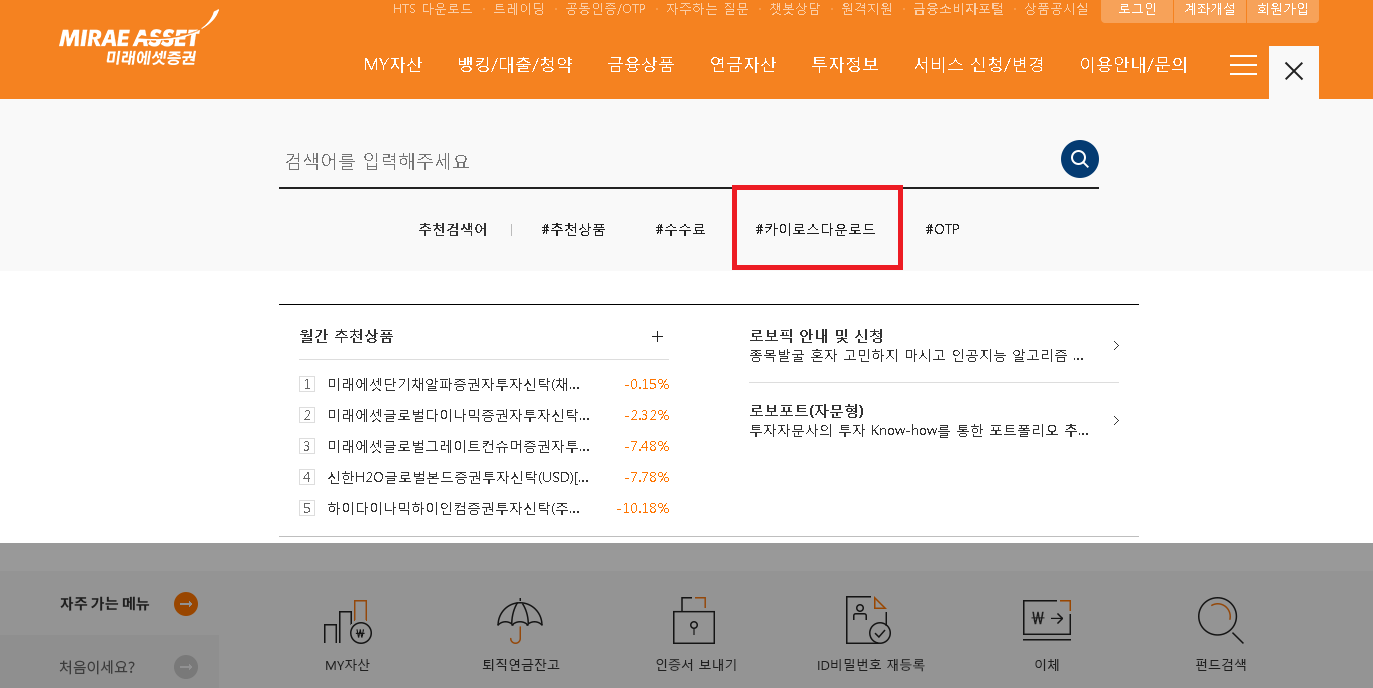Open the 퇴직연금잔고 umbrella icon
Screen dimensions: 1373x688
click(520, 621)
